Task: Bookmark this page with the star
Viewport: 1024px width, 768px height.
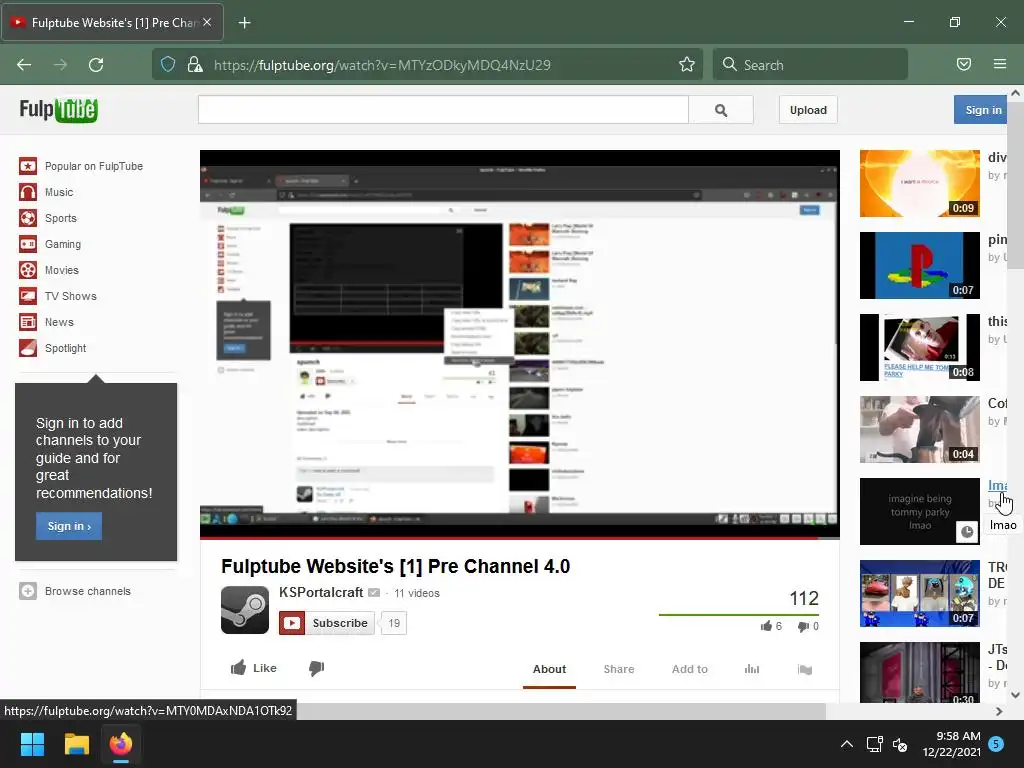Action: pos(687,64)
